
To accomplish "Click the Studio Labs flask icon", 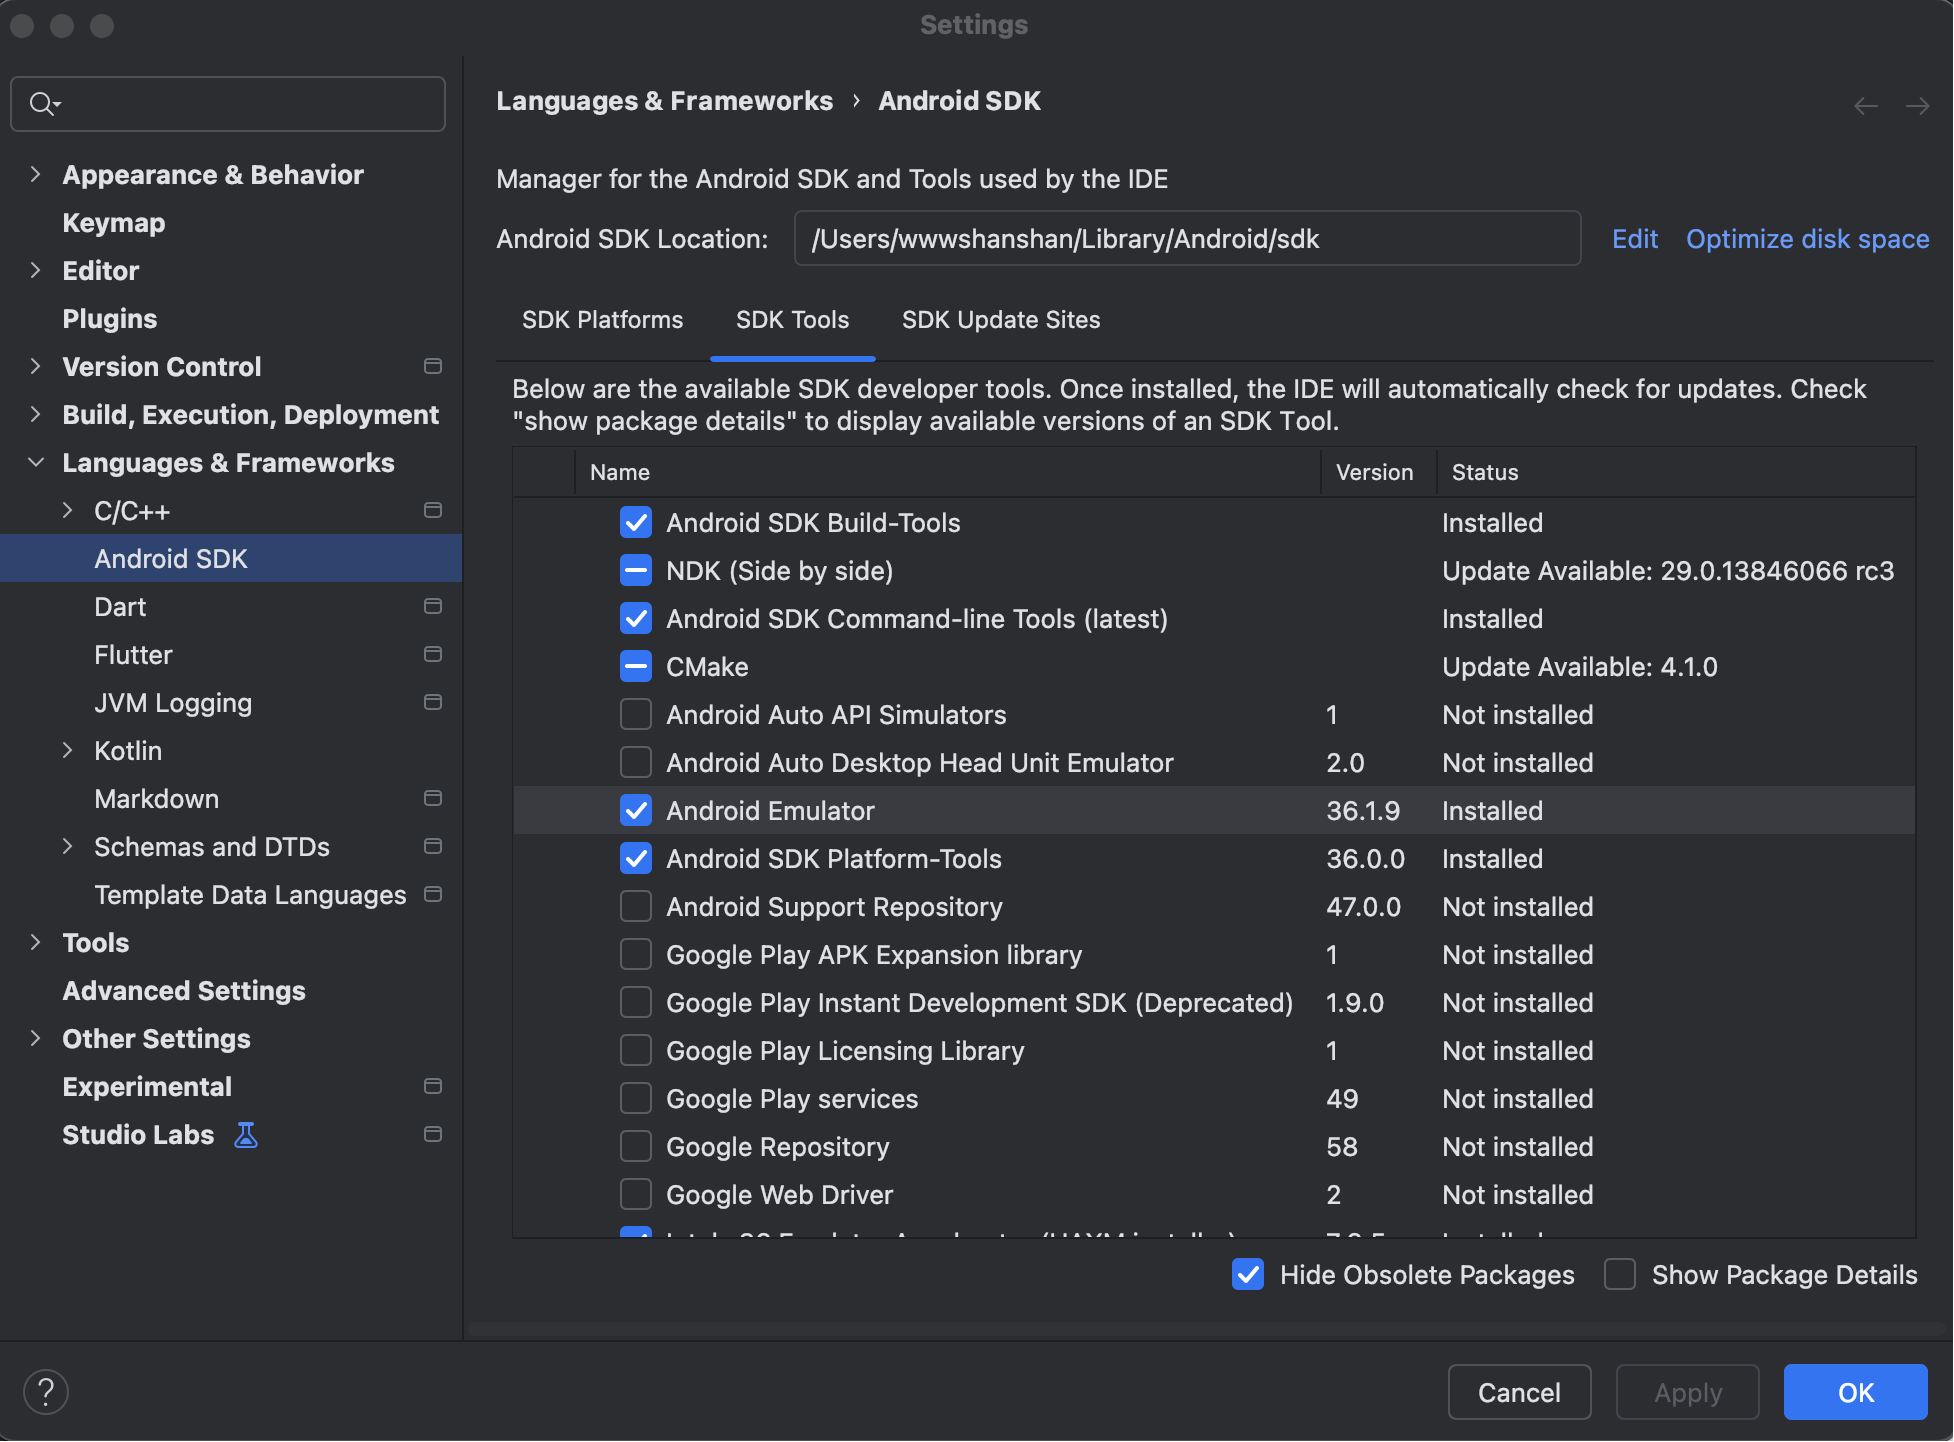I will click(x=246, y=1135).
